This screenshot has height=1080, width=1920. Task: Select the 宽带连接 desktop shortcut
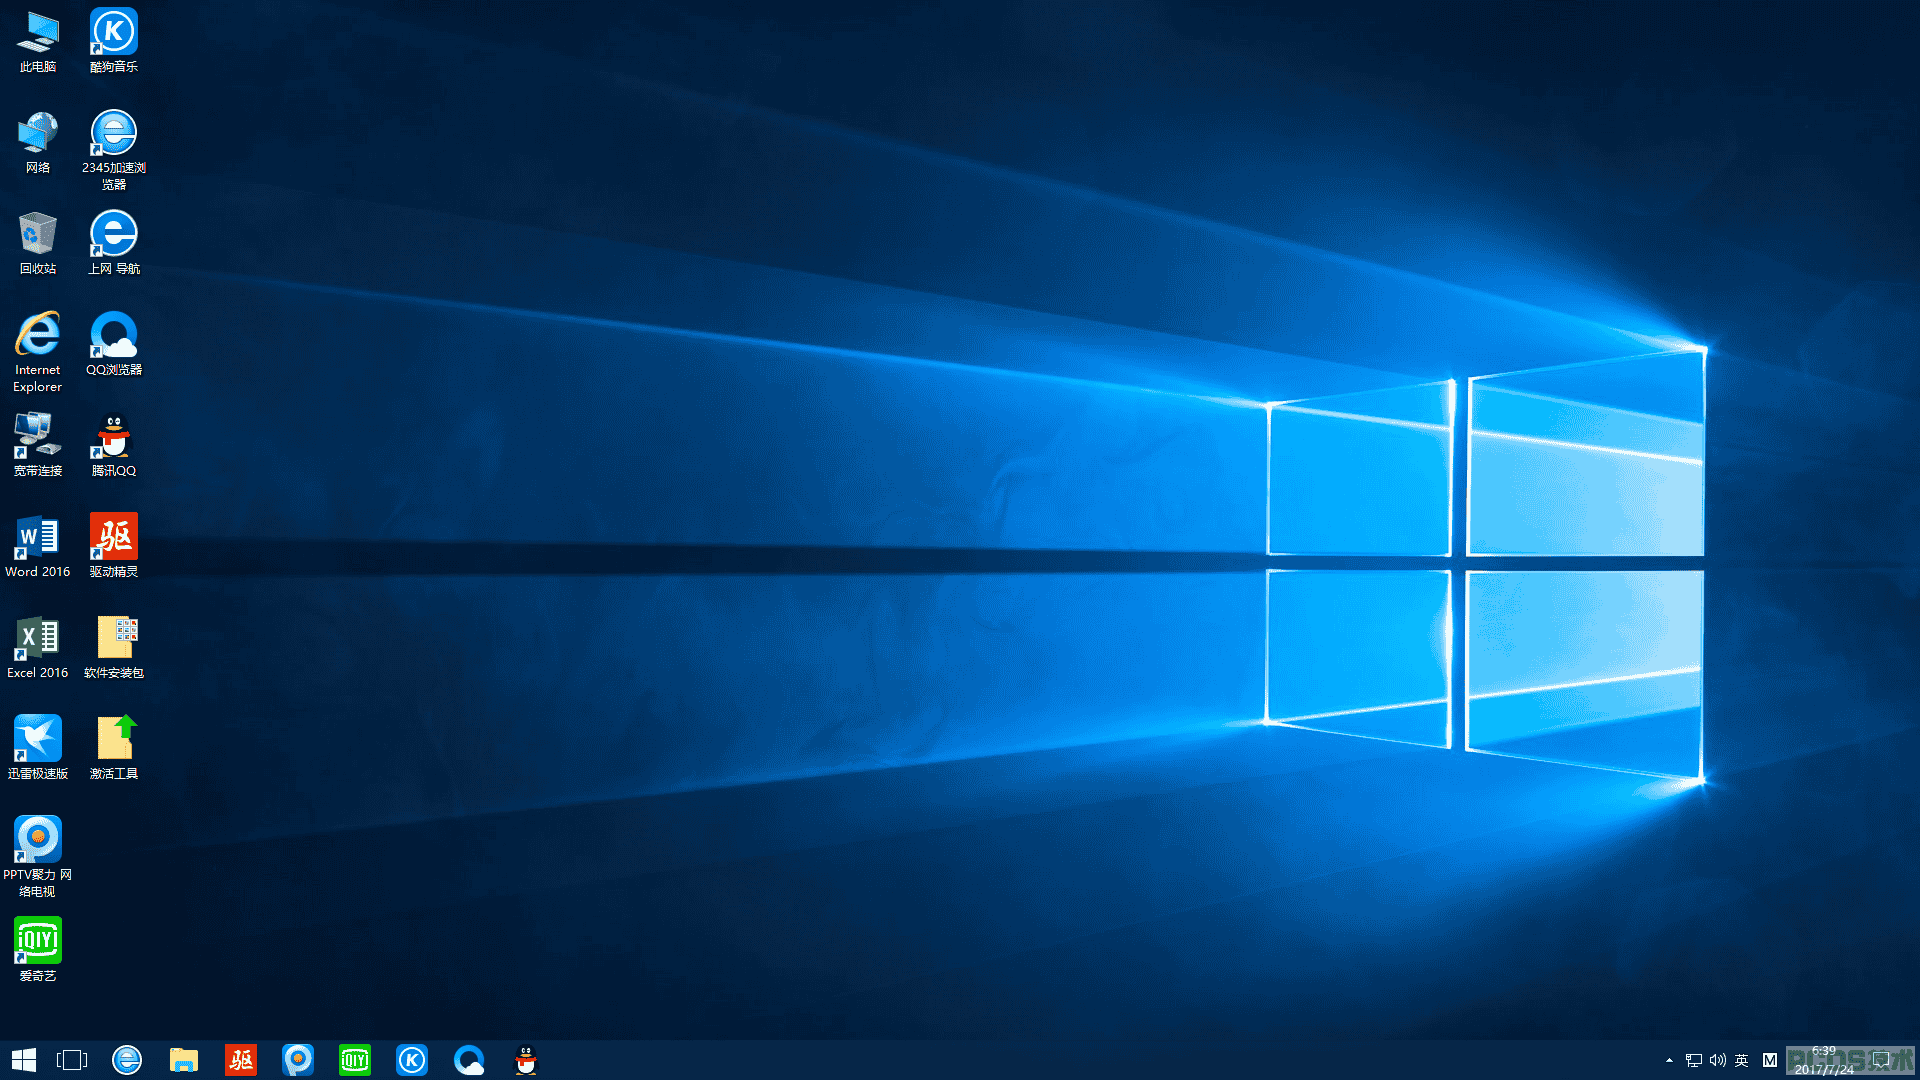click(x=38, y=445)
